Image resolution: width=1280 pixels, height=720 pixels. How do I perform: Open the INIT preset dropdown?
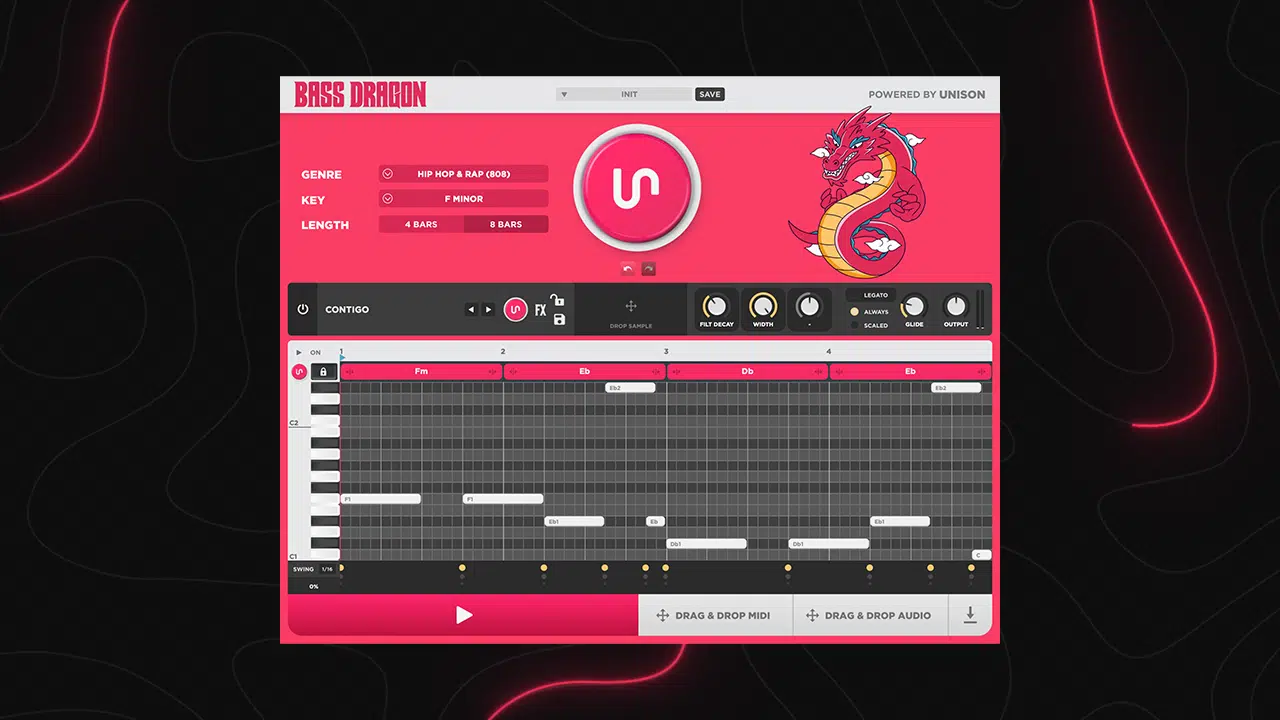click(624, 94)
